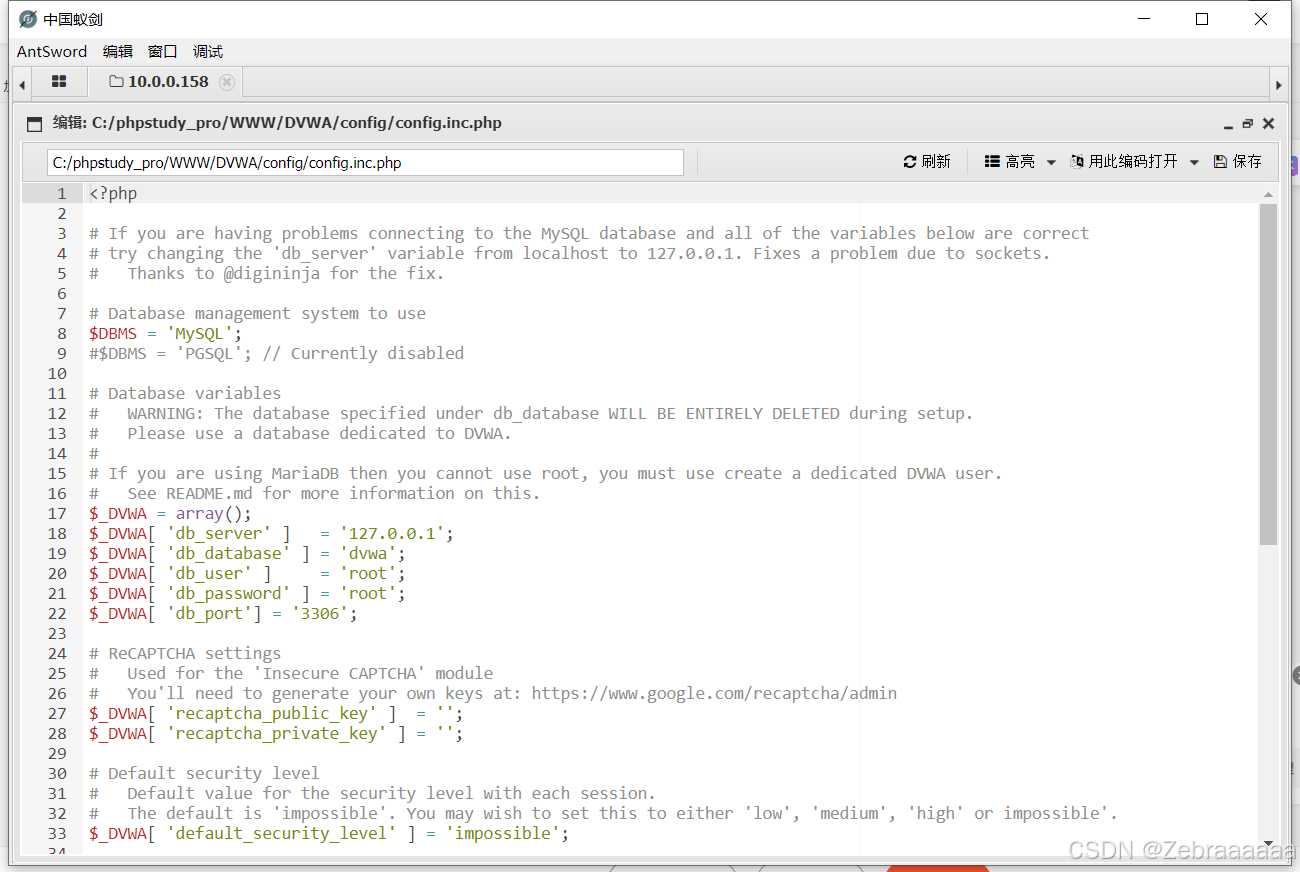
Task: Click the 'recaptcha_private_key' text
Action: coord(277,733)
